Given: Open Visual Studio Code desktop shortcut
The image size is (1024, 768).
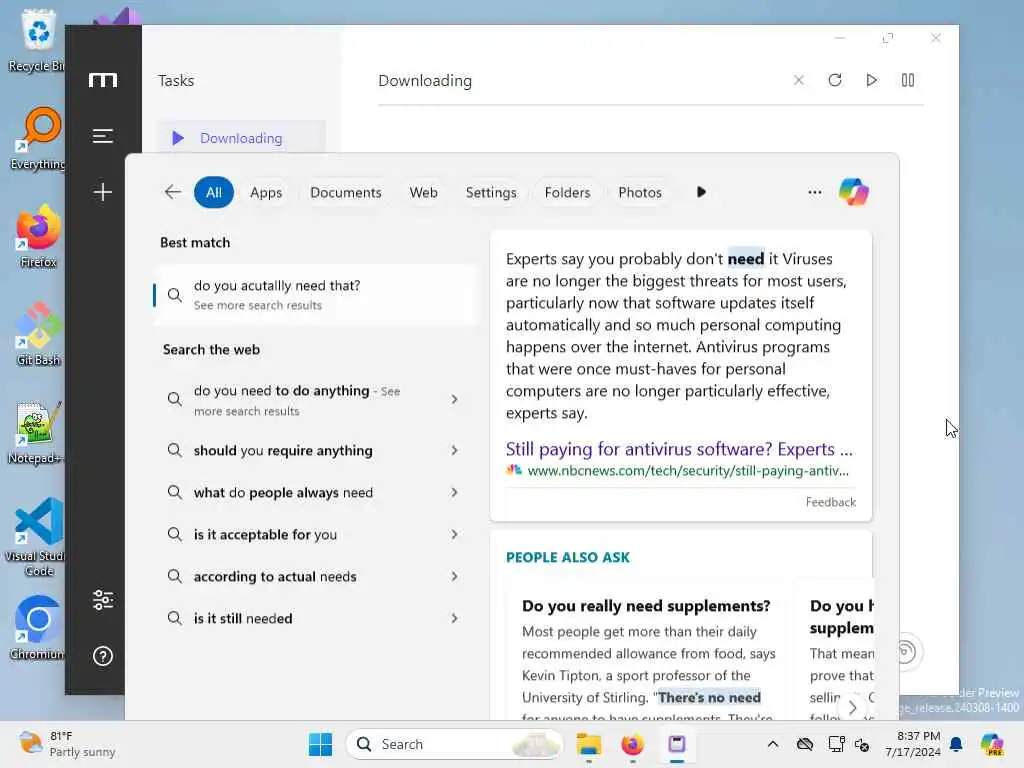Looking at the screenshot, I should click(38, 537).
